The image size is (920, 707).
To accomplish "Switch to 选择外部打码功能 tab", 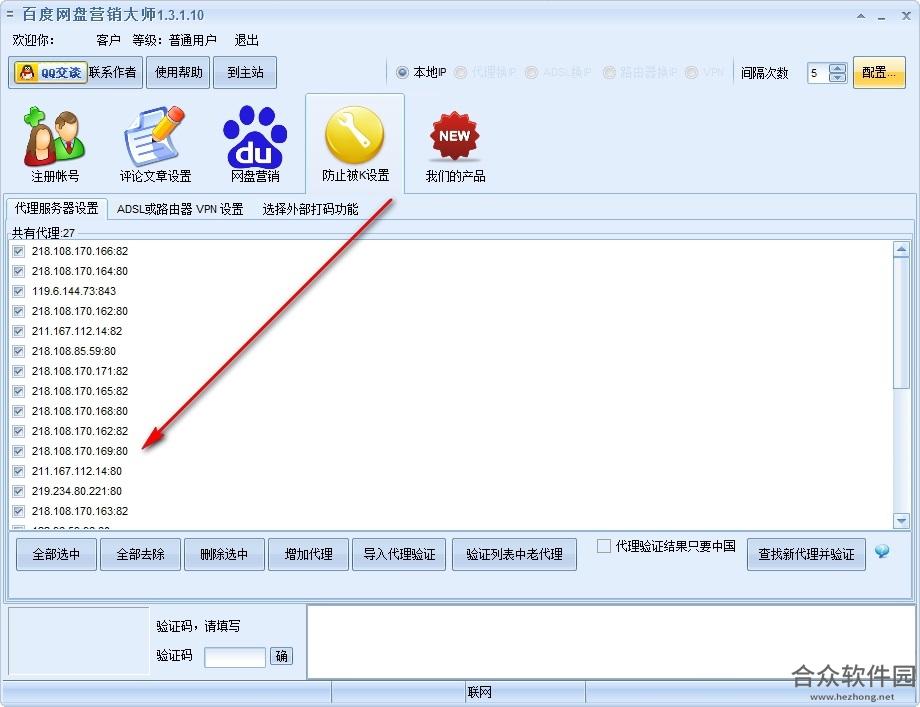I will click(310, 209).
